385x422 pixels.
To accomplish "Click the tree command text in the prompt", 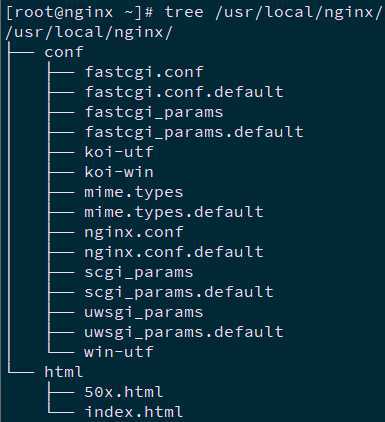I will click(x=184, y=12).
